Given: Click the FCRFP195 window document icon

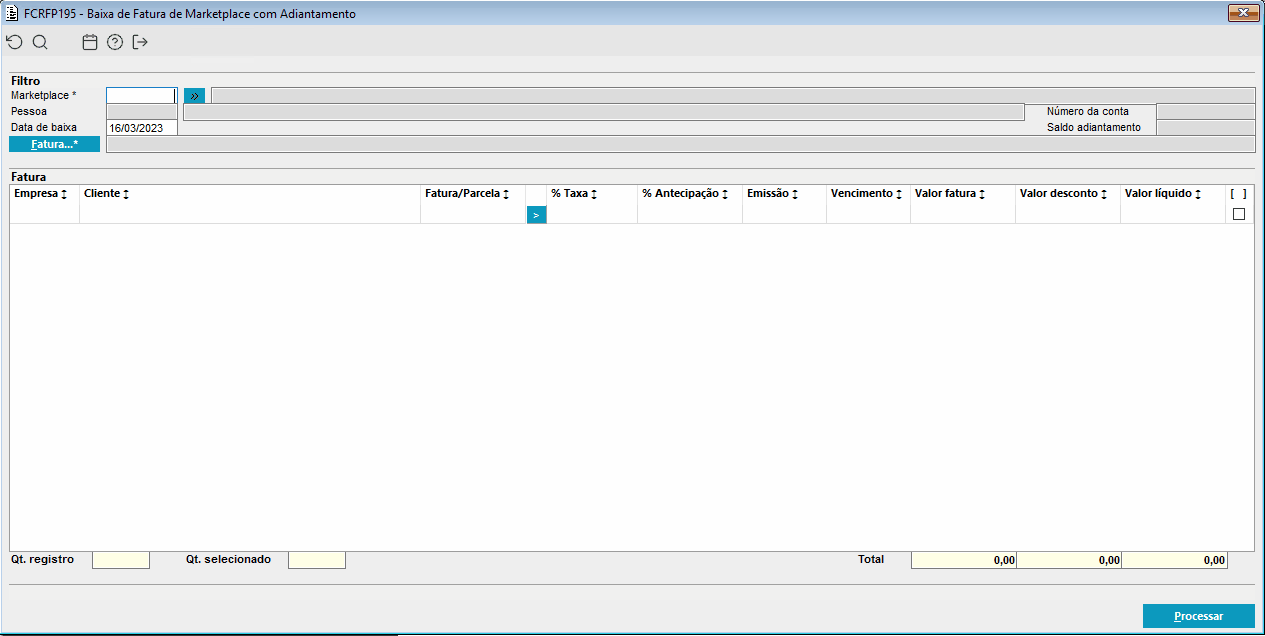Looking at the screenshot, I should coord(12,14).
